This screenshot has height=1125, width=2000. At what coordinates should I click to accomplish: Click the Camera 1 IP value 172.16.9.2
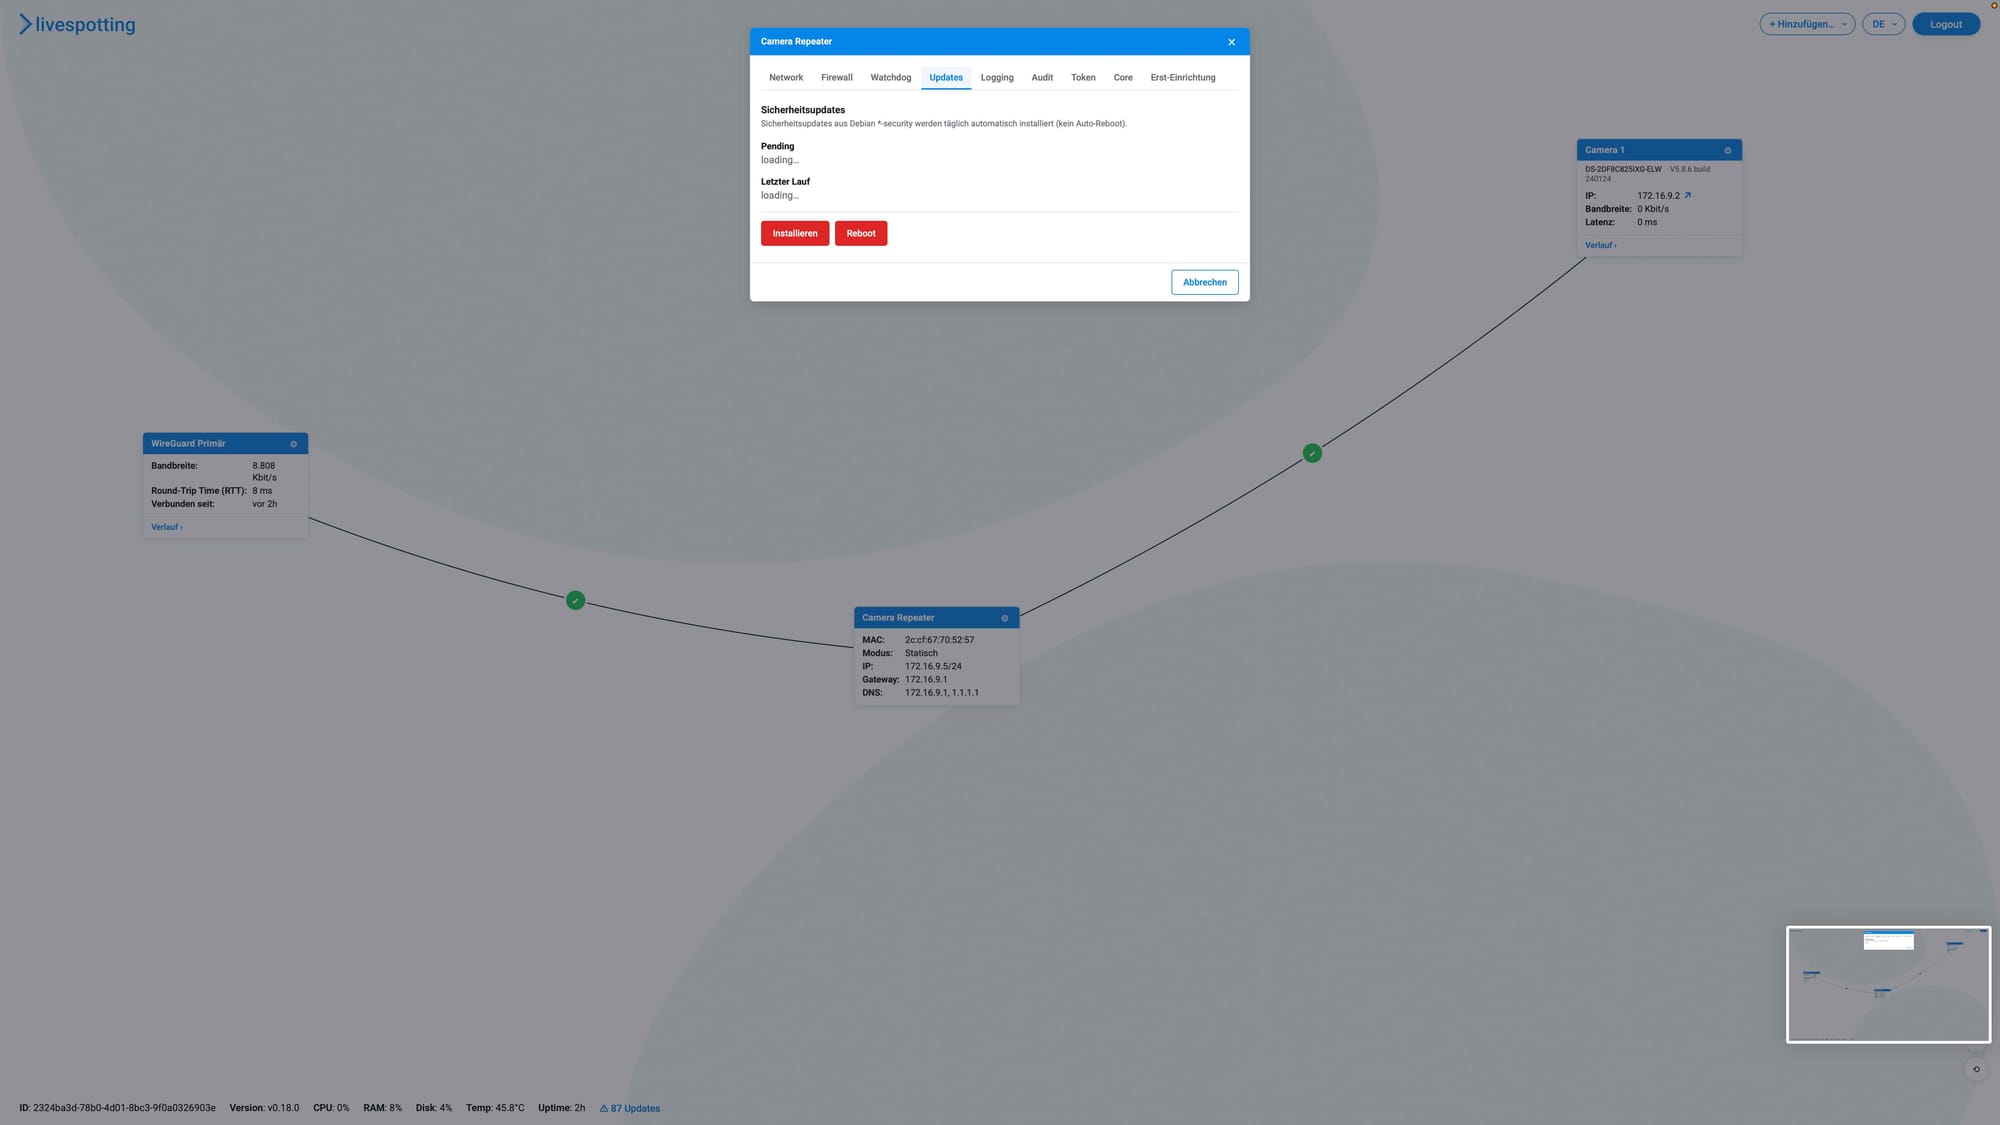click(1658, 196)
